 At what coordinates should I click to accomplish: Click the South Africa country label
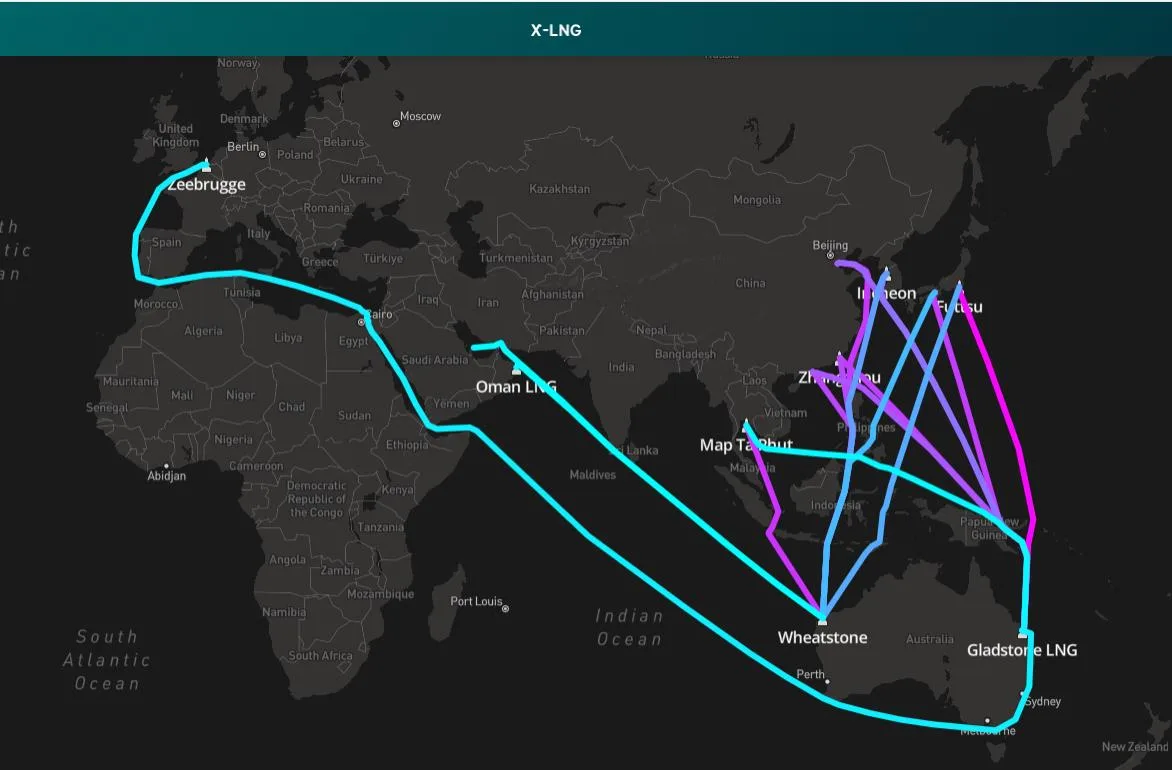coord(321,656)
